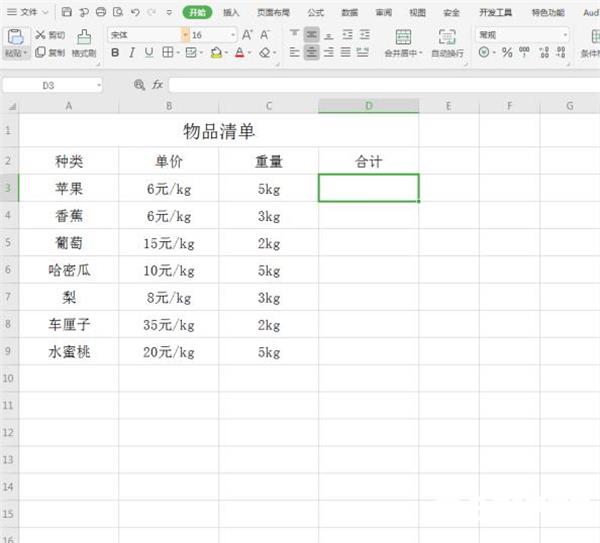Screen dimensions: 600x543
Task: Select cell containing 哈密瓜
Action: click(x=69, y=270)
